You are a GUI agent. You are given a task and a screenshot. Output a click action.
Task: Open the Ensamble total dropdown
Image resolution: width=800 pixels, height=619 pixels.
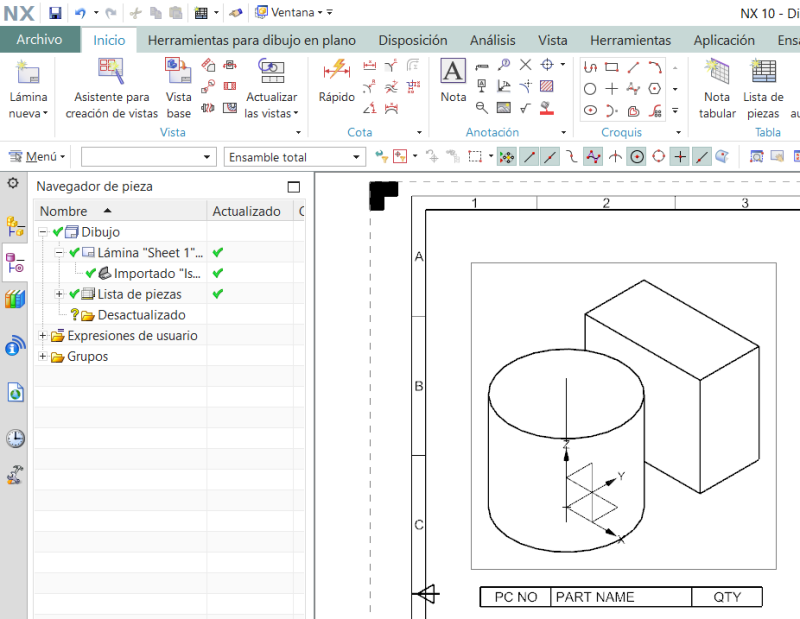294,157
